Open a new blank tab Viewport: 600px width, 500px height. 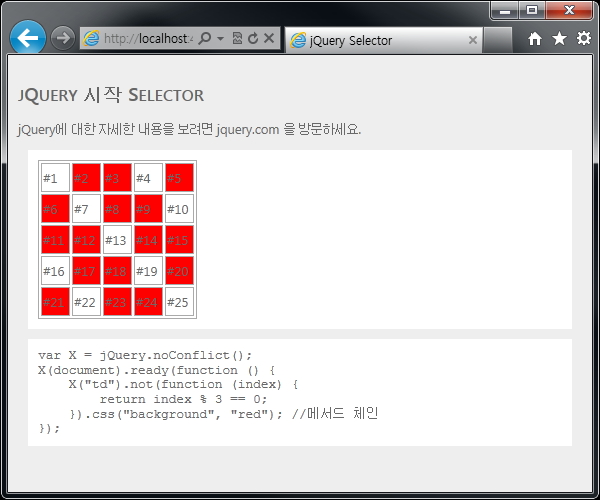tap(497, 40)
